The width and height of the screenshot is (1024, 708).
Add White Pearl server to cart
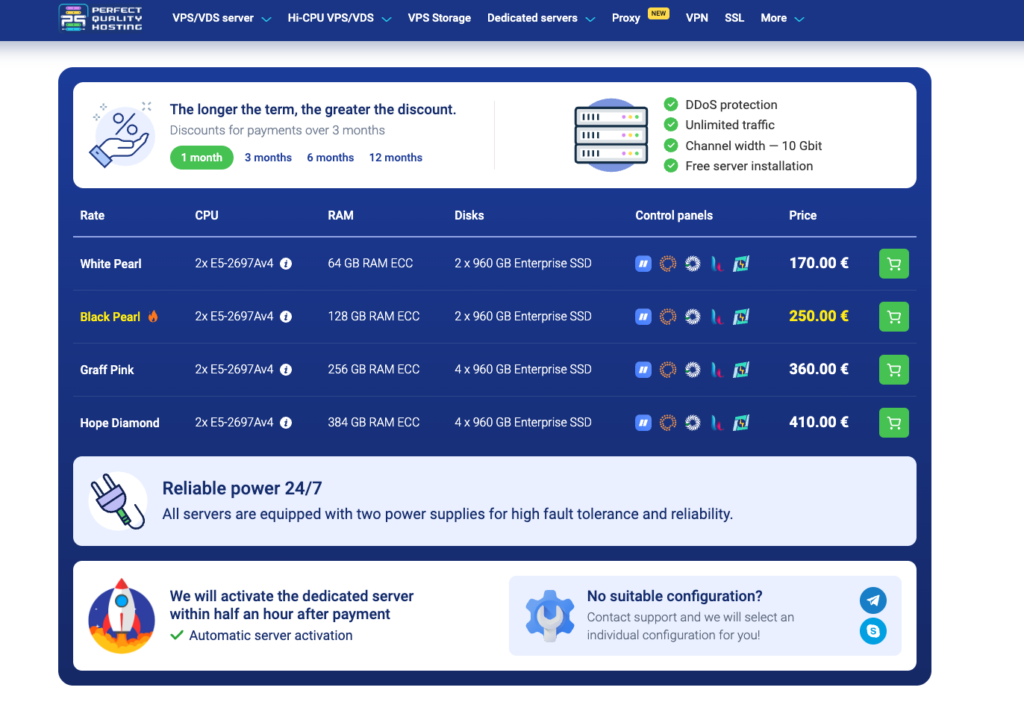(x=893, y=264)
